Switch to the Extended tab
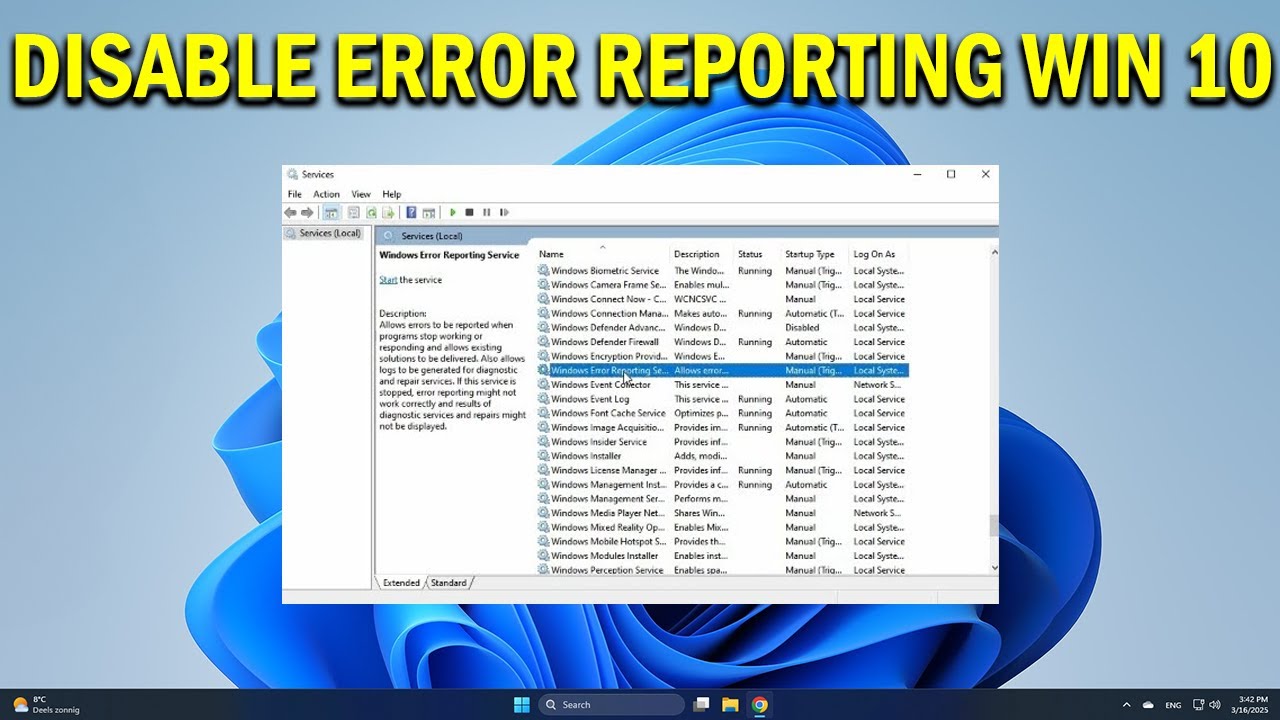 pos(401,583)
